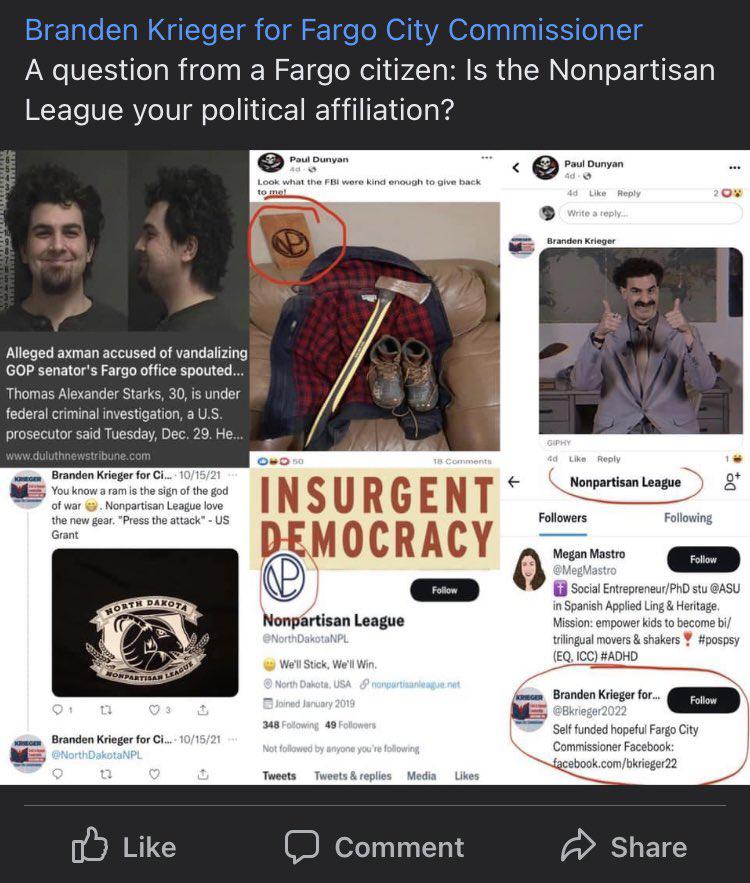Image resolution: width=750 pixels, height=883 pixels.
Task: Open the Media tab
Action: coord(421,775)
